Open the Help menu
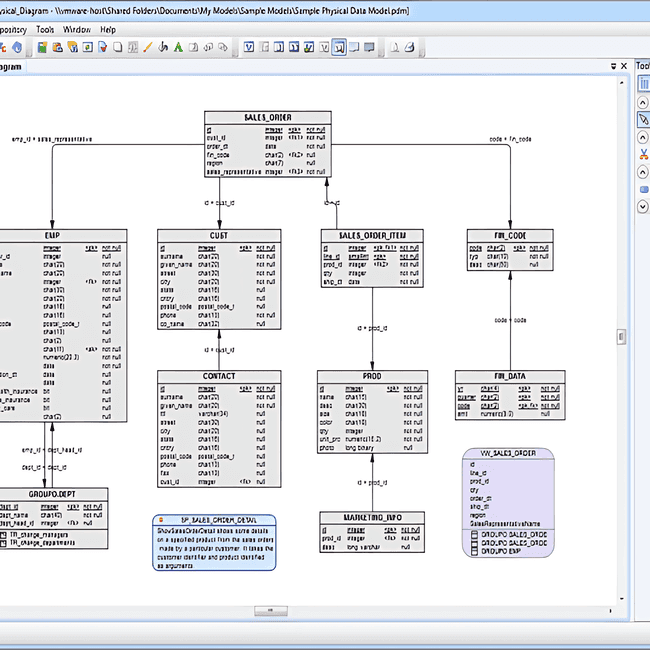 click(108, 30)
